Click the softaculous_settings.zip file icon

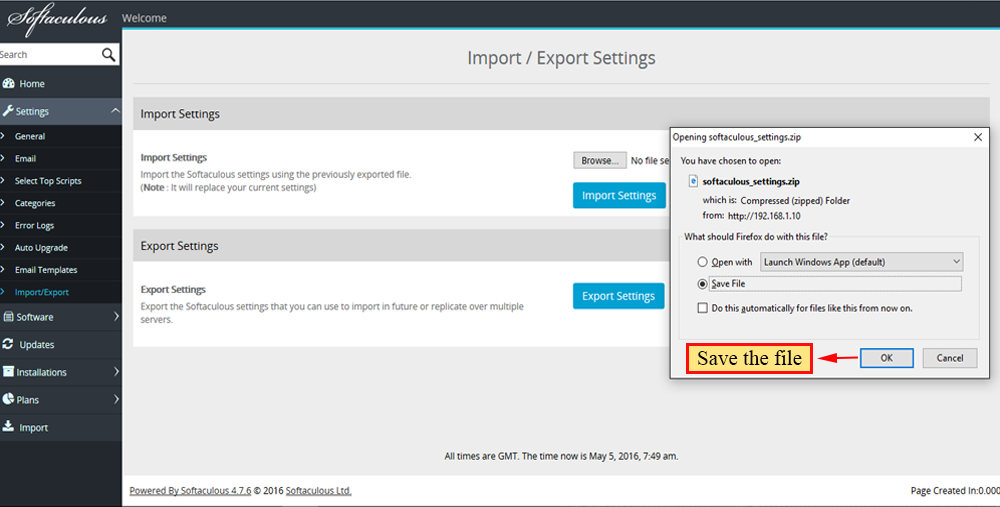pos(693,182)
